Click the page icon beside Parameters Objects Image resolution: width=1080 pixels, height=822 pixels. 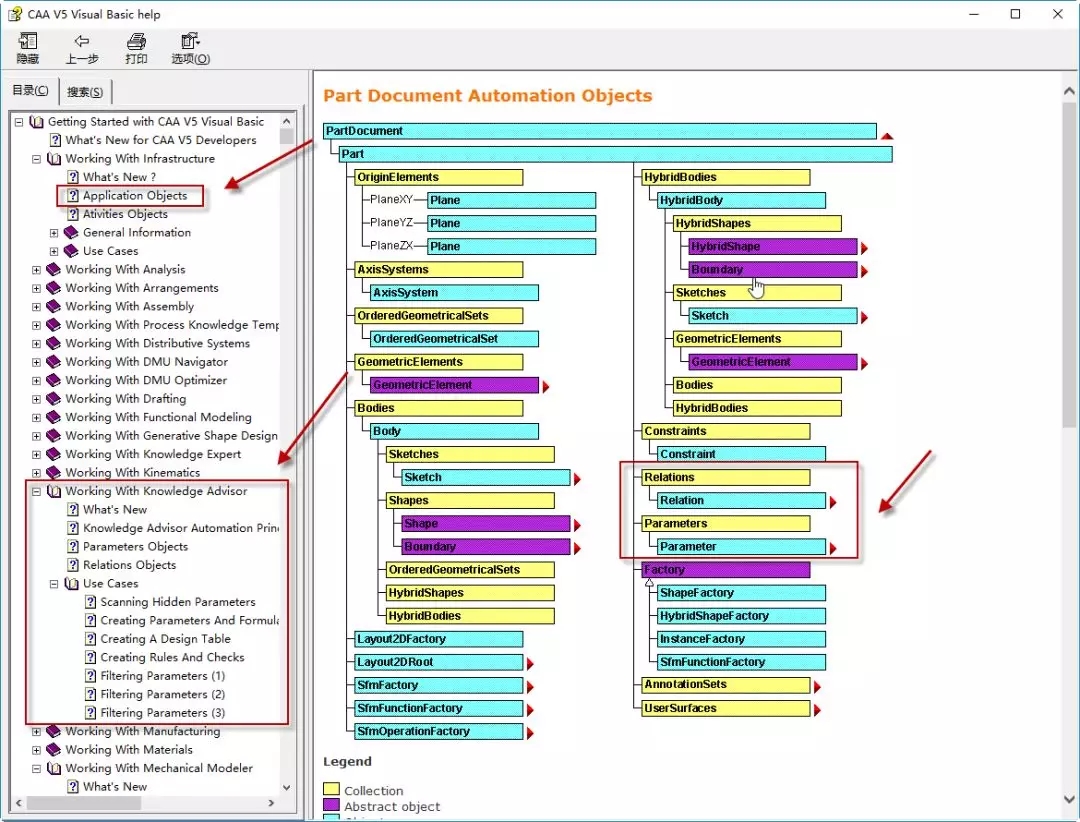73,546
